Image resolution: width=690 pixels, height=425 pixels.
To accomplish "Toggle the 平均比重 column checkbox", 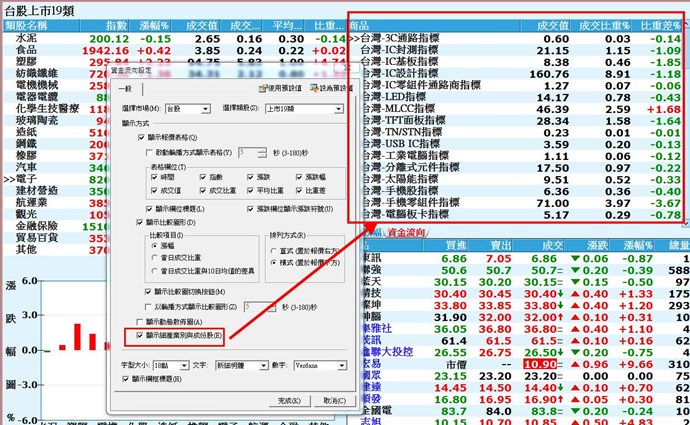I will [250, 191].
